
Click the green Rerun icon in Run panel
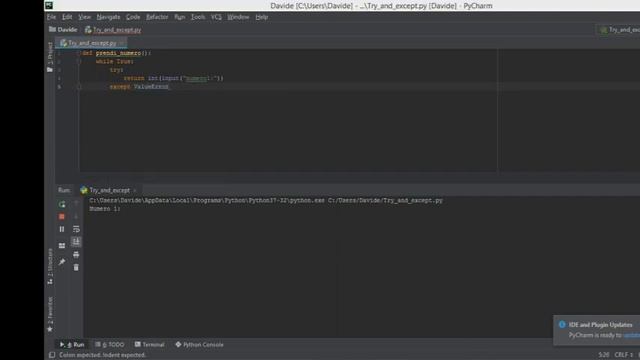[x=62, y=204]
